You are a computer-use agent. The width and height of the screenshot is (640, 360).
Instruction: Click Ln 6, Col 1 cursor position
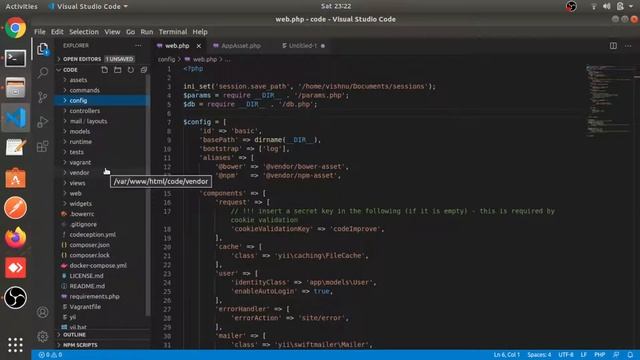[x=507, y=355]
